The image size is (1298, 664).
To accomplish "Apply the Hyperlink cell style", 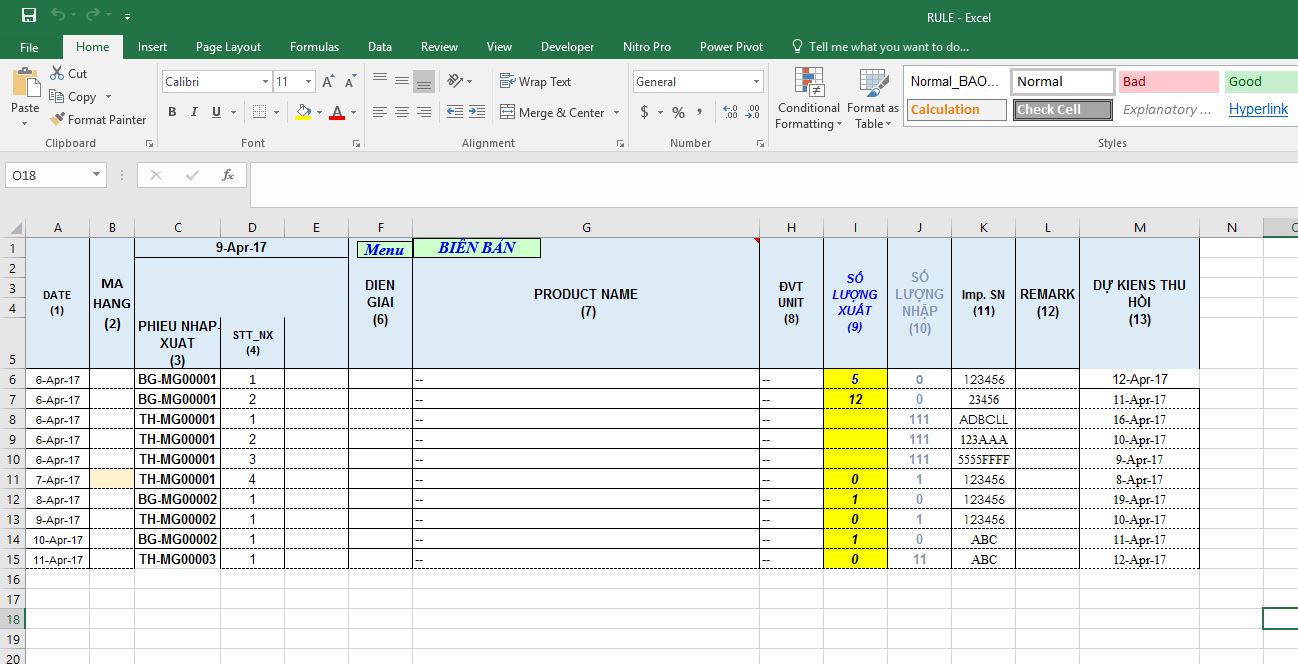I will (1258, 110).
